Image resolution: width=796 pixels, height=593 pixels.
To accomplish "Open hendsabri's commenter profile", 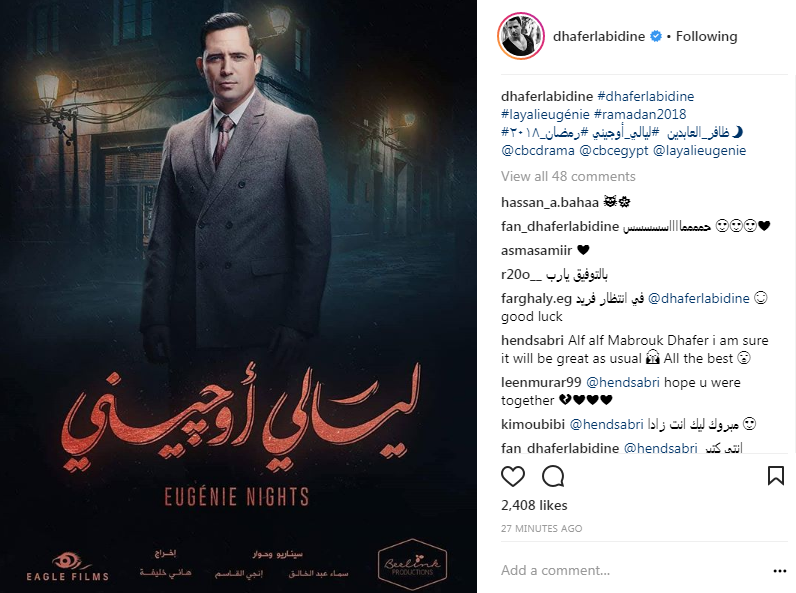I will [x=532, y=340].
